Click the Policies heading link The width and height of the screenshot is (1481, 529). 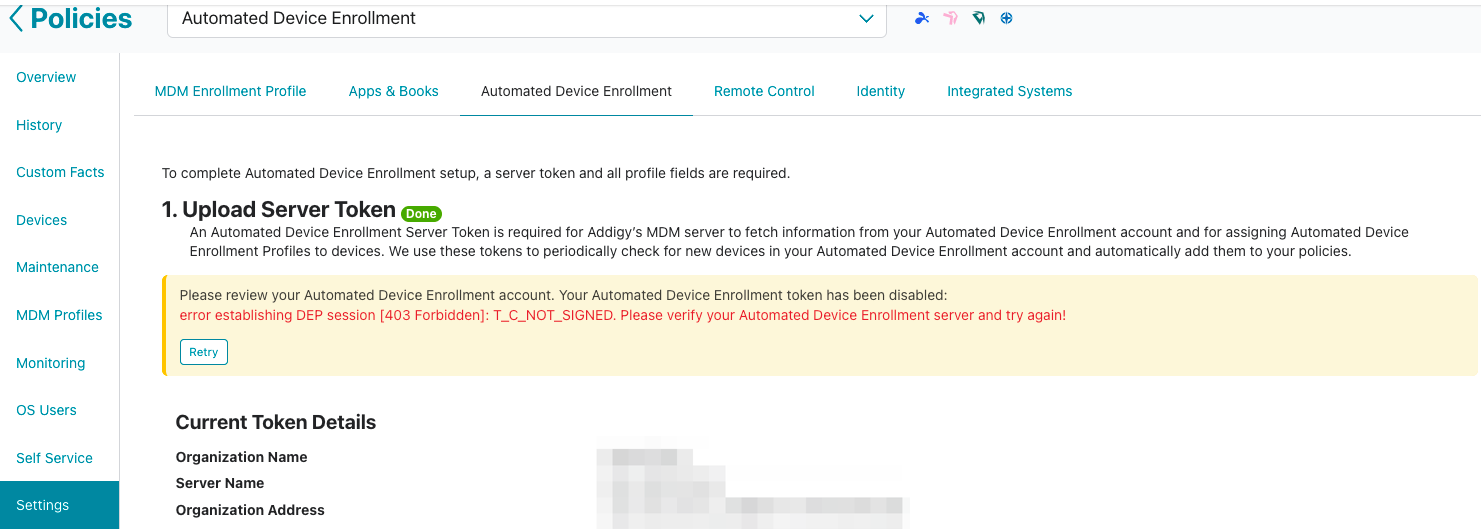81,18
